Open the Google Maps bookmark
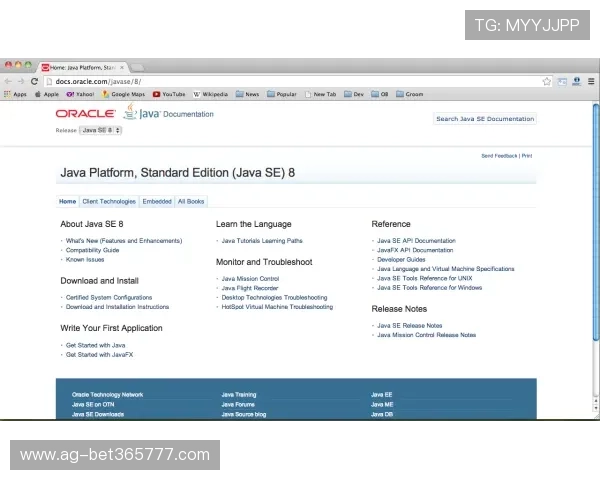600x480 pixels. click(123, 94)
